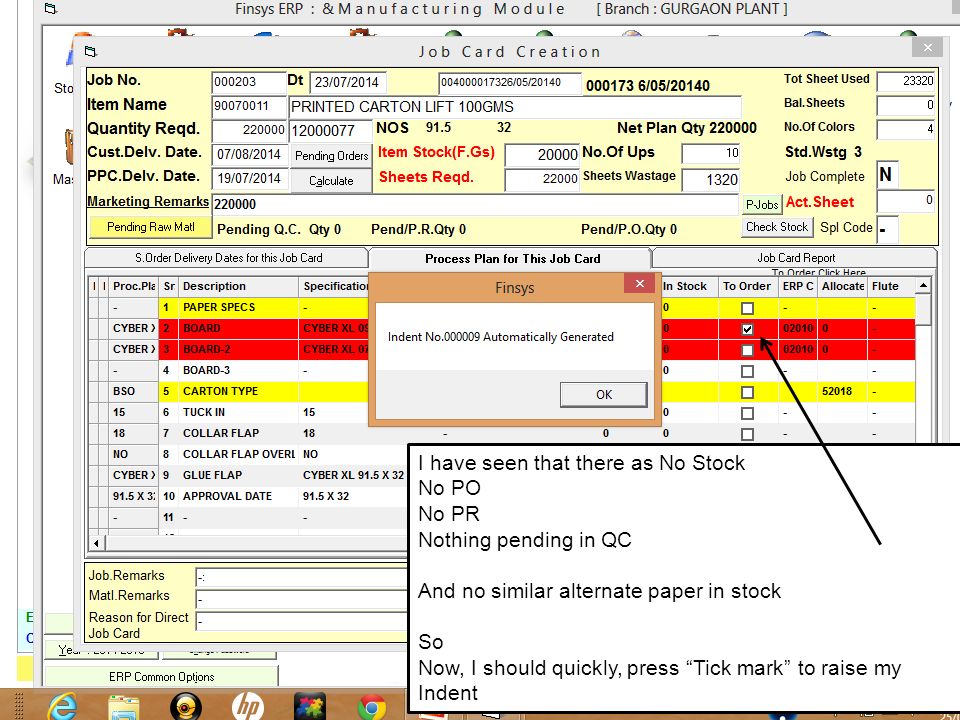Screen dimensions: 960x720
Task: Select the PAPER SPECS description cell
Action: 238,307
